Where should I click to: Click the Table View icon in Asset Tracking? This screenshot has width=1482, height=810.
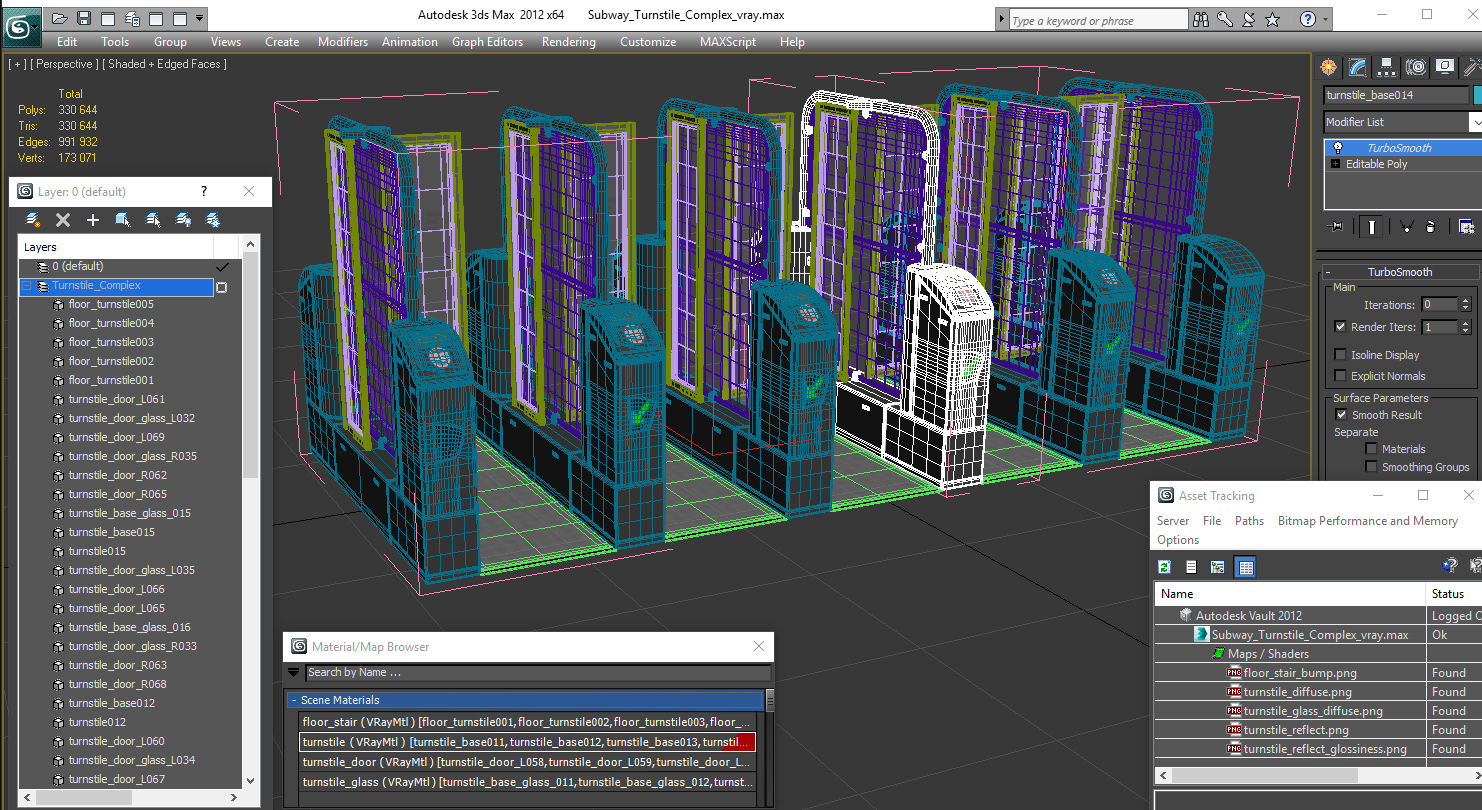[1245, 567]
